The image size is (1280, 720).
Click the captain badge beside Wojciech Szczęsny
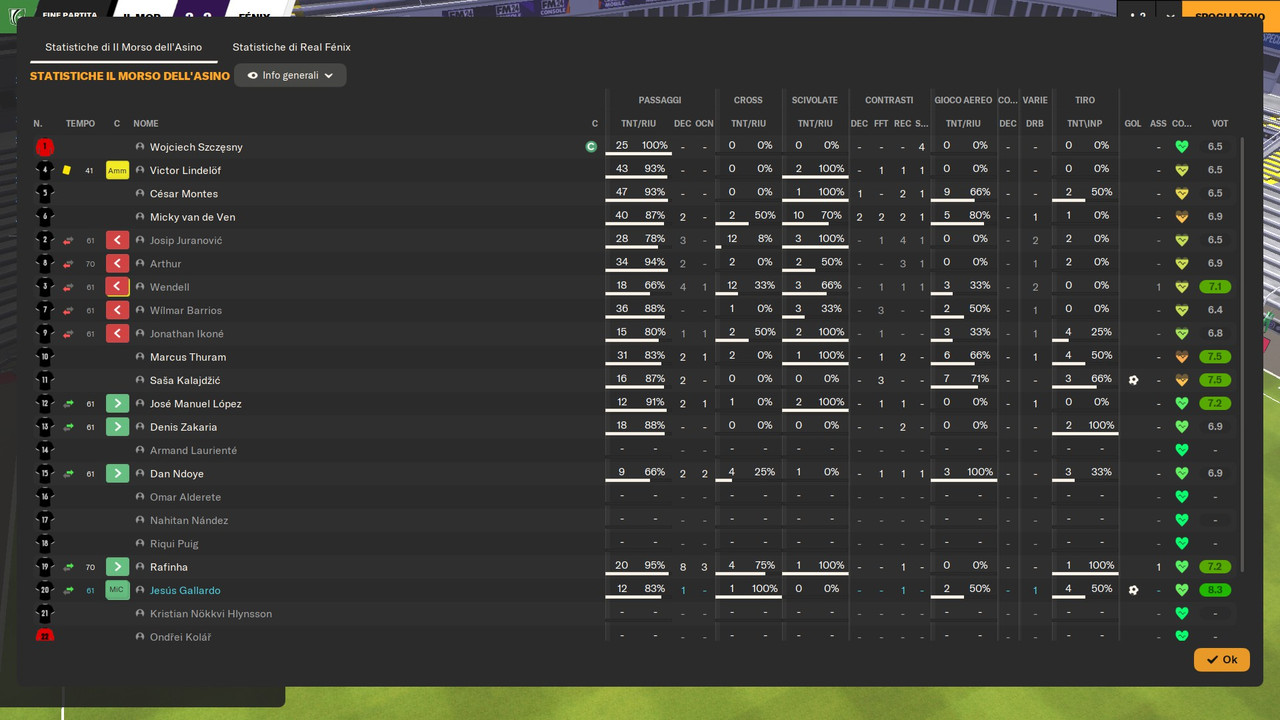591,147
